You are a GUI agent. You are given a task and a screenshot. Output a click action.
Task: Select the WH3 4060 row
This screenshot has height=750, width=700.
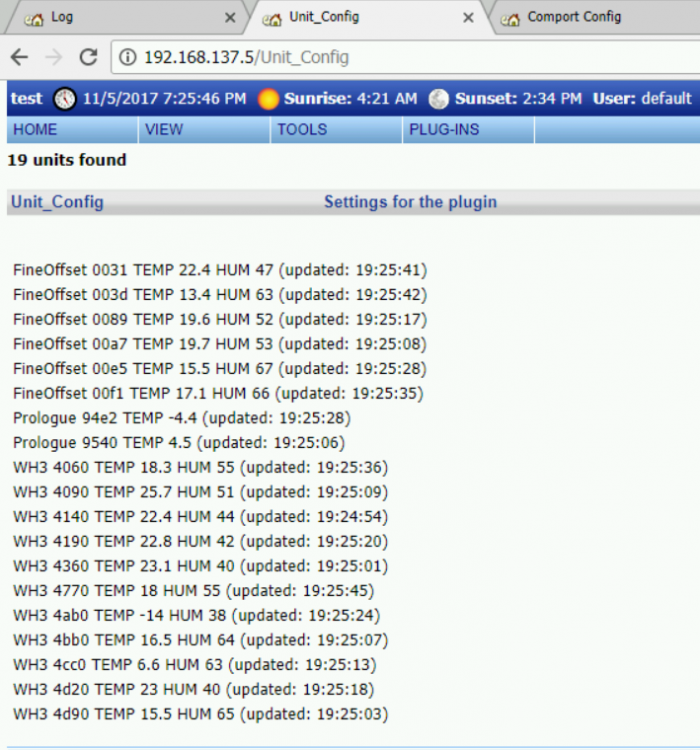point(200,467)
